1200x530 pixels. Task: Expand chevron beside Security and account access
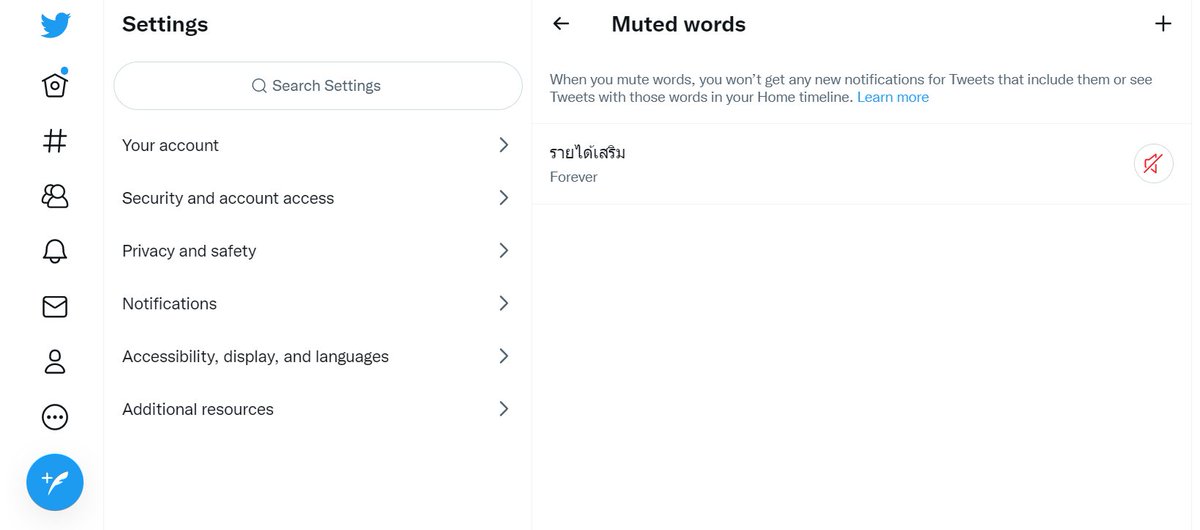[503, 198]
